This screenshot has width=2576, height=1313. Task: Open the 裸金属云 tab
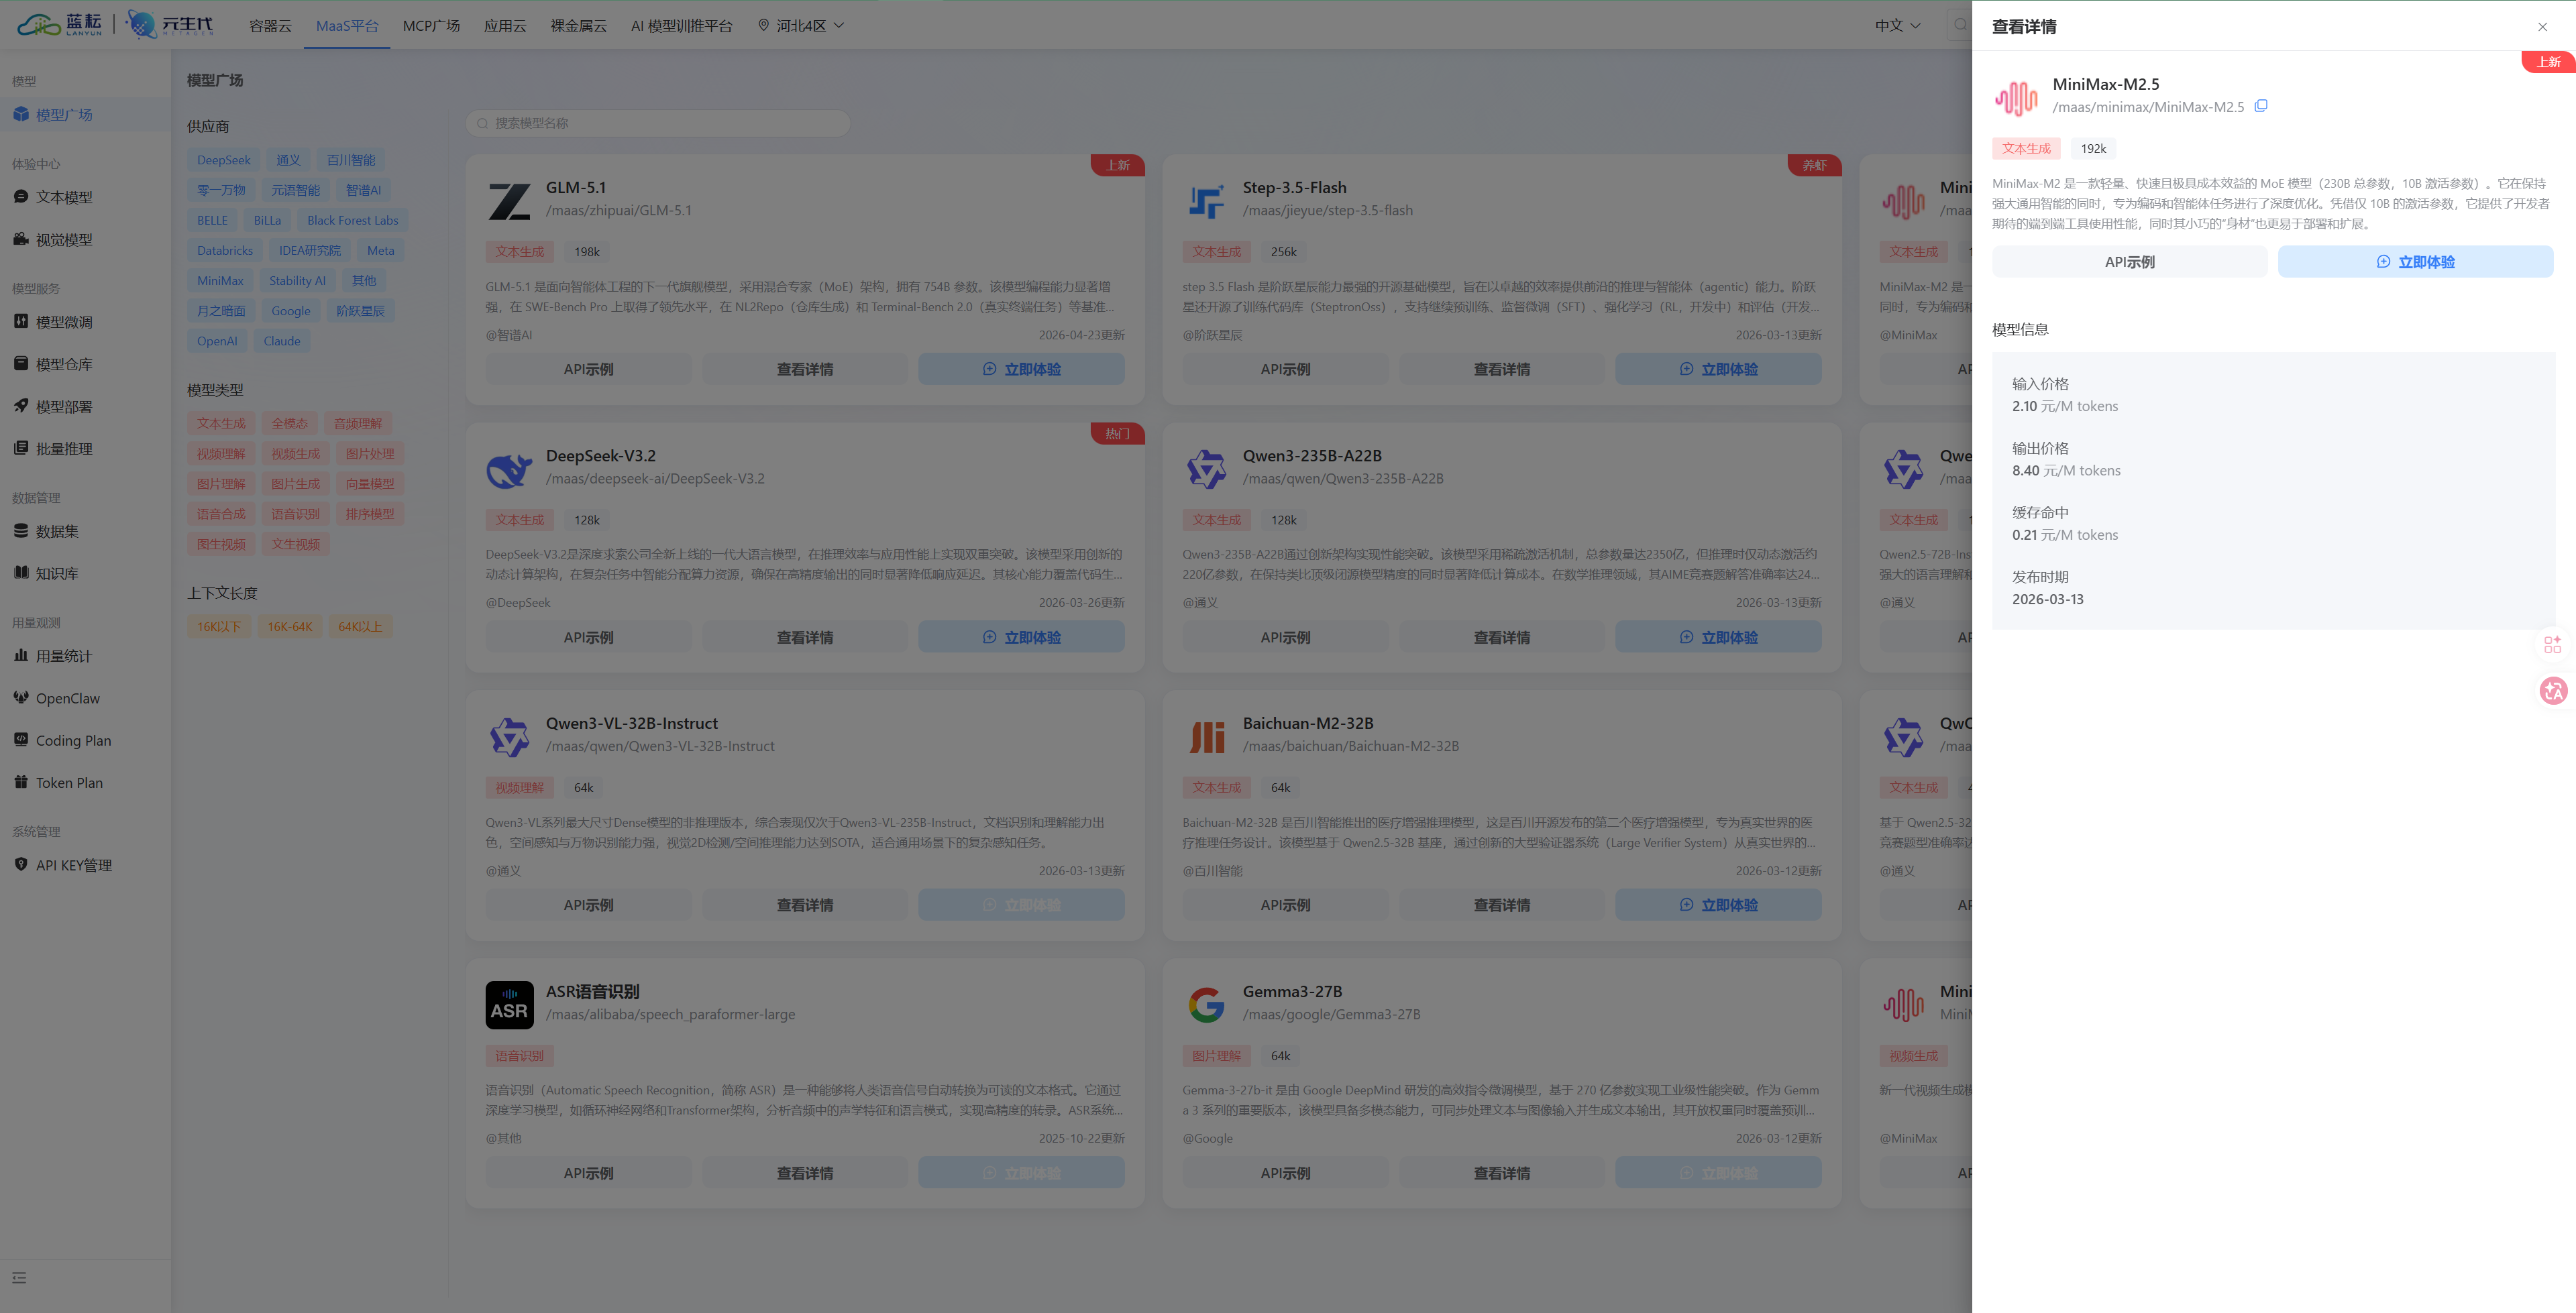(578, 25)
